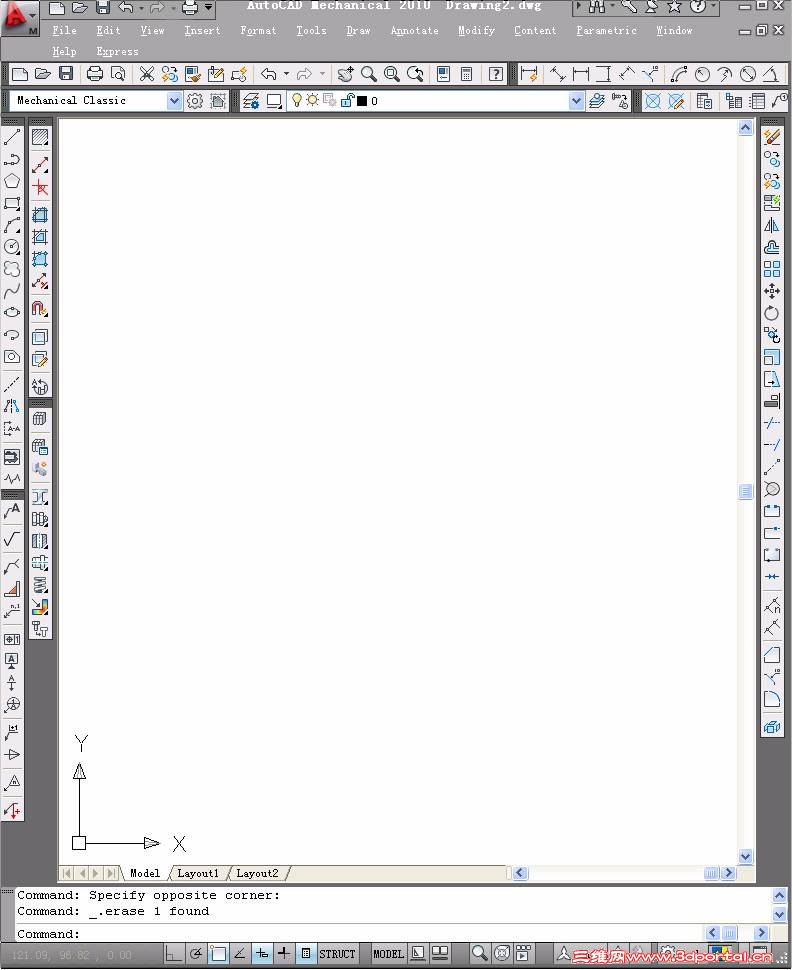The width and height of the screenshot is (792, 970).
Task: Click the Cut scissors icon
Action: [147, 74]
